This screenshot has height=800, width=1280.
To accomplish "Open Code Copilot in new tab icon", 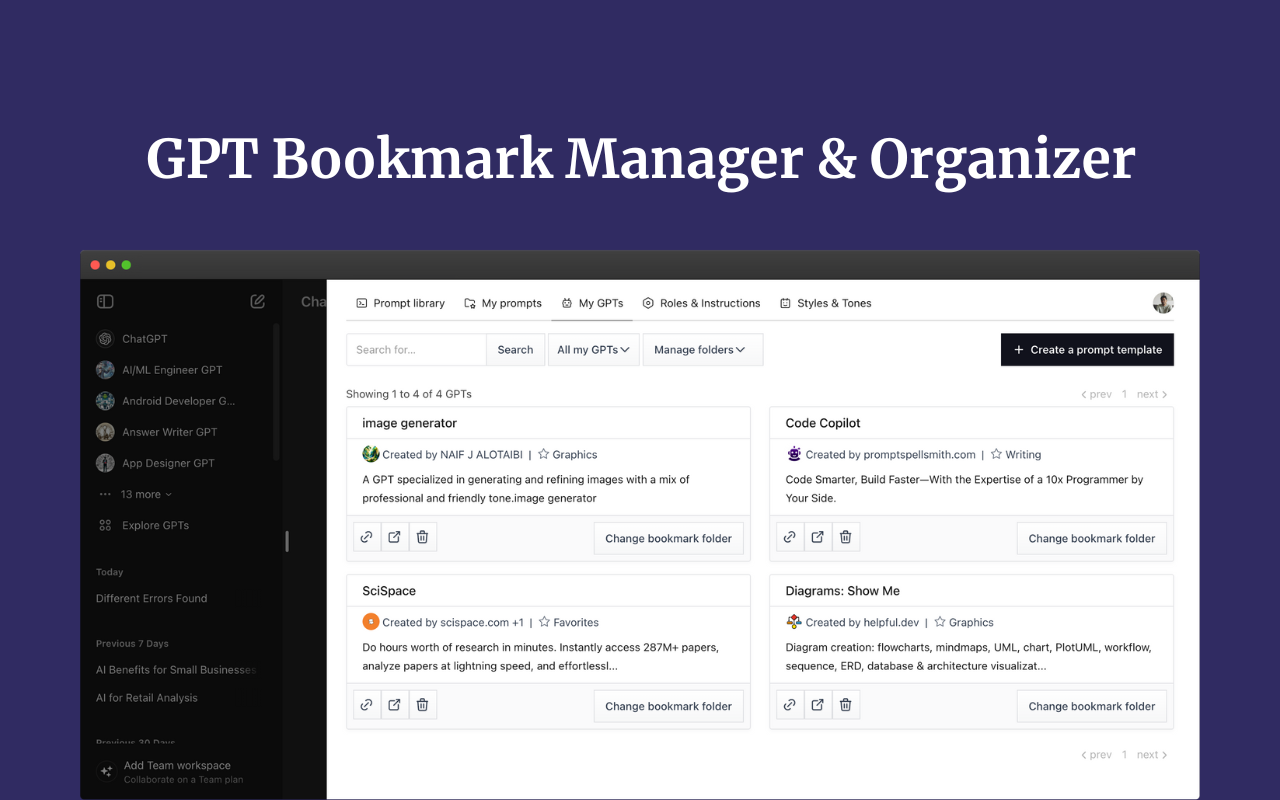I will pyautogui.click(x=818, y=538).
